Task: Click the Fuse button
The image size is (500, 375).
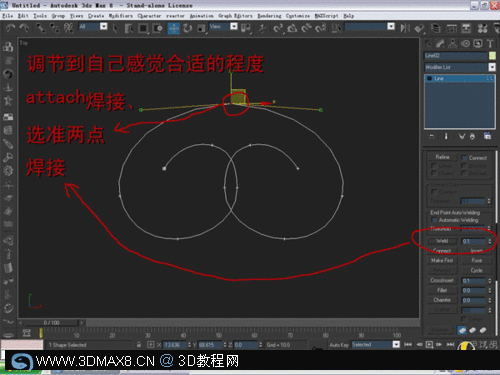Action: (476, 260)
